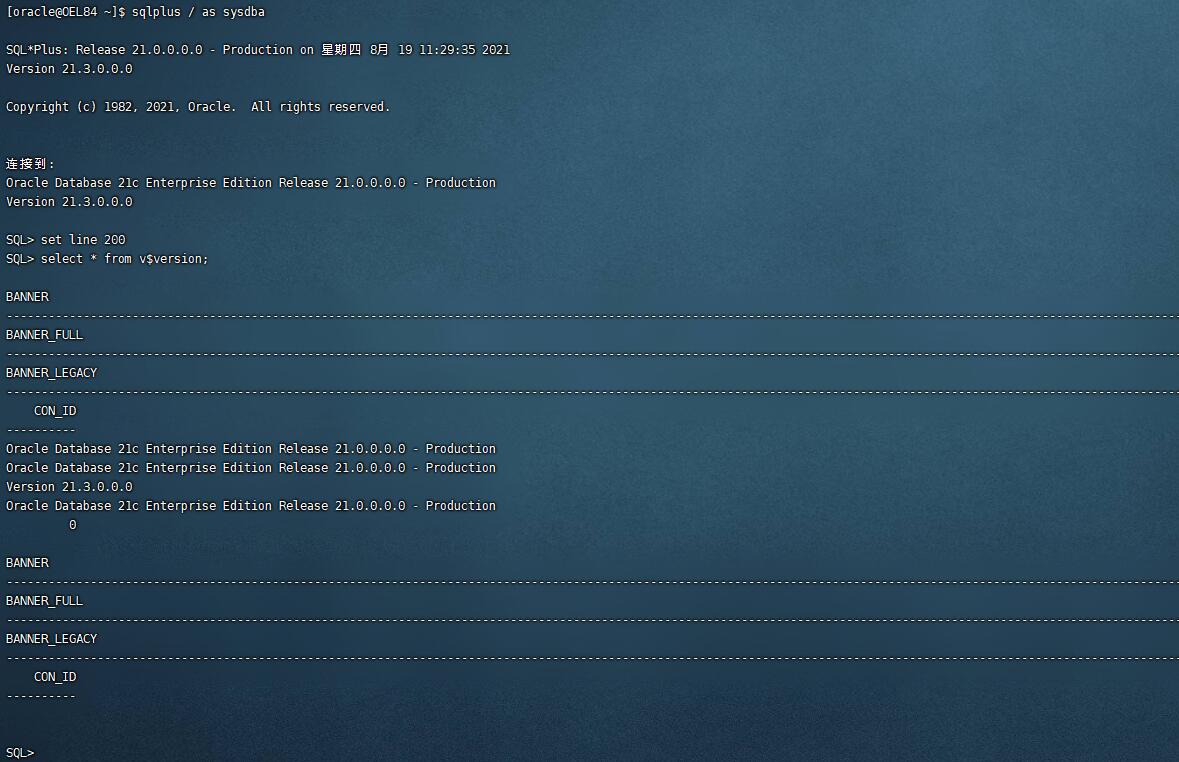Image resolution: width=1179 pixels, height=762 pixels.
Task: Click the Oracle Database line just under '连接到:'
Action: click(250, 183)
